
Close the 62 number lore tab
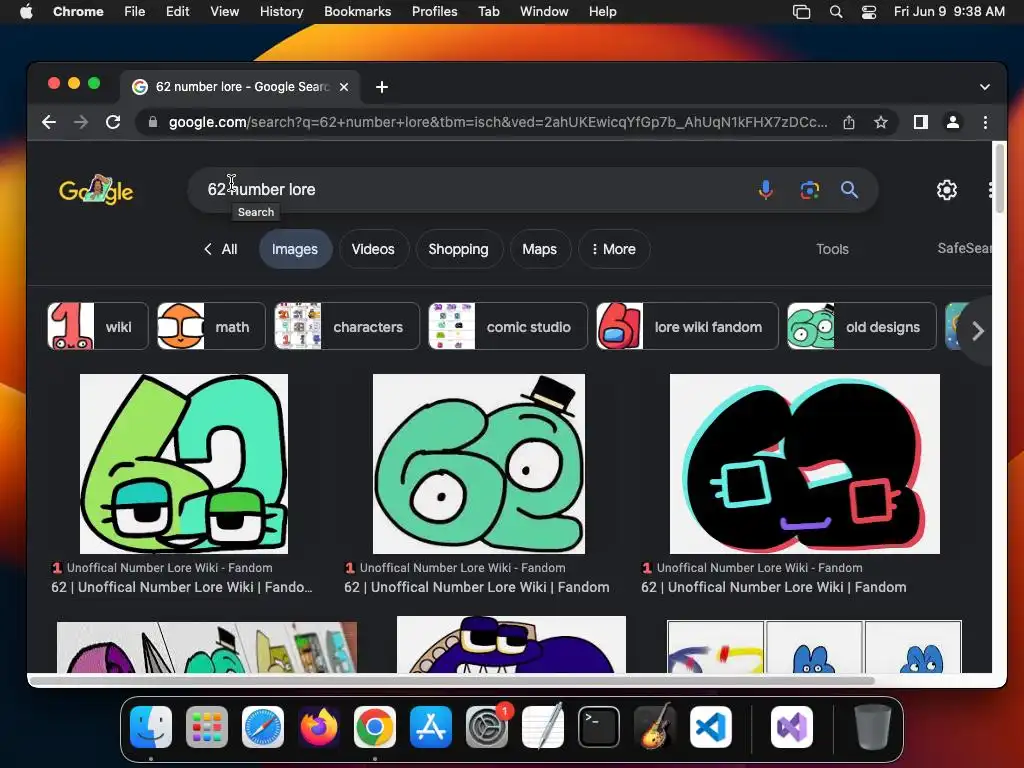[344, 87]
